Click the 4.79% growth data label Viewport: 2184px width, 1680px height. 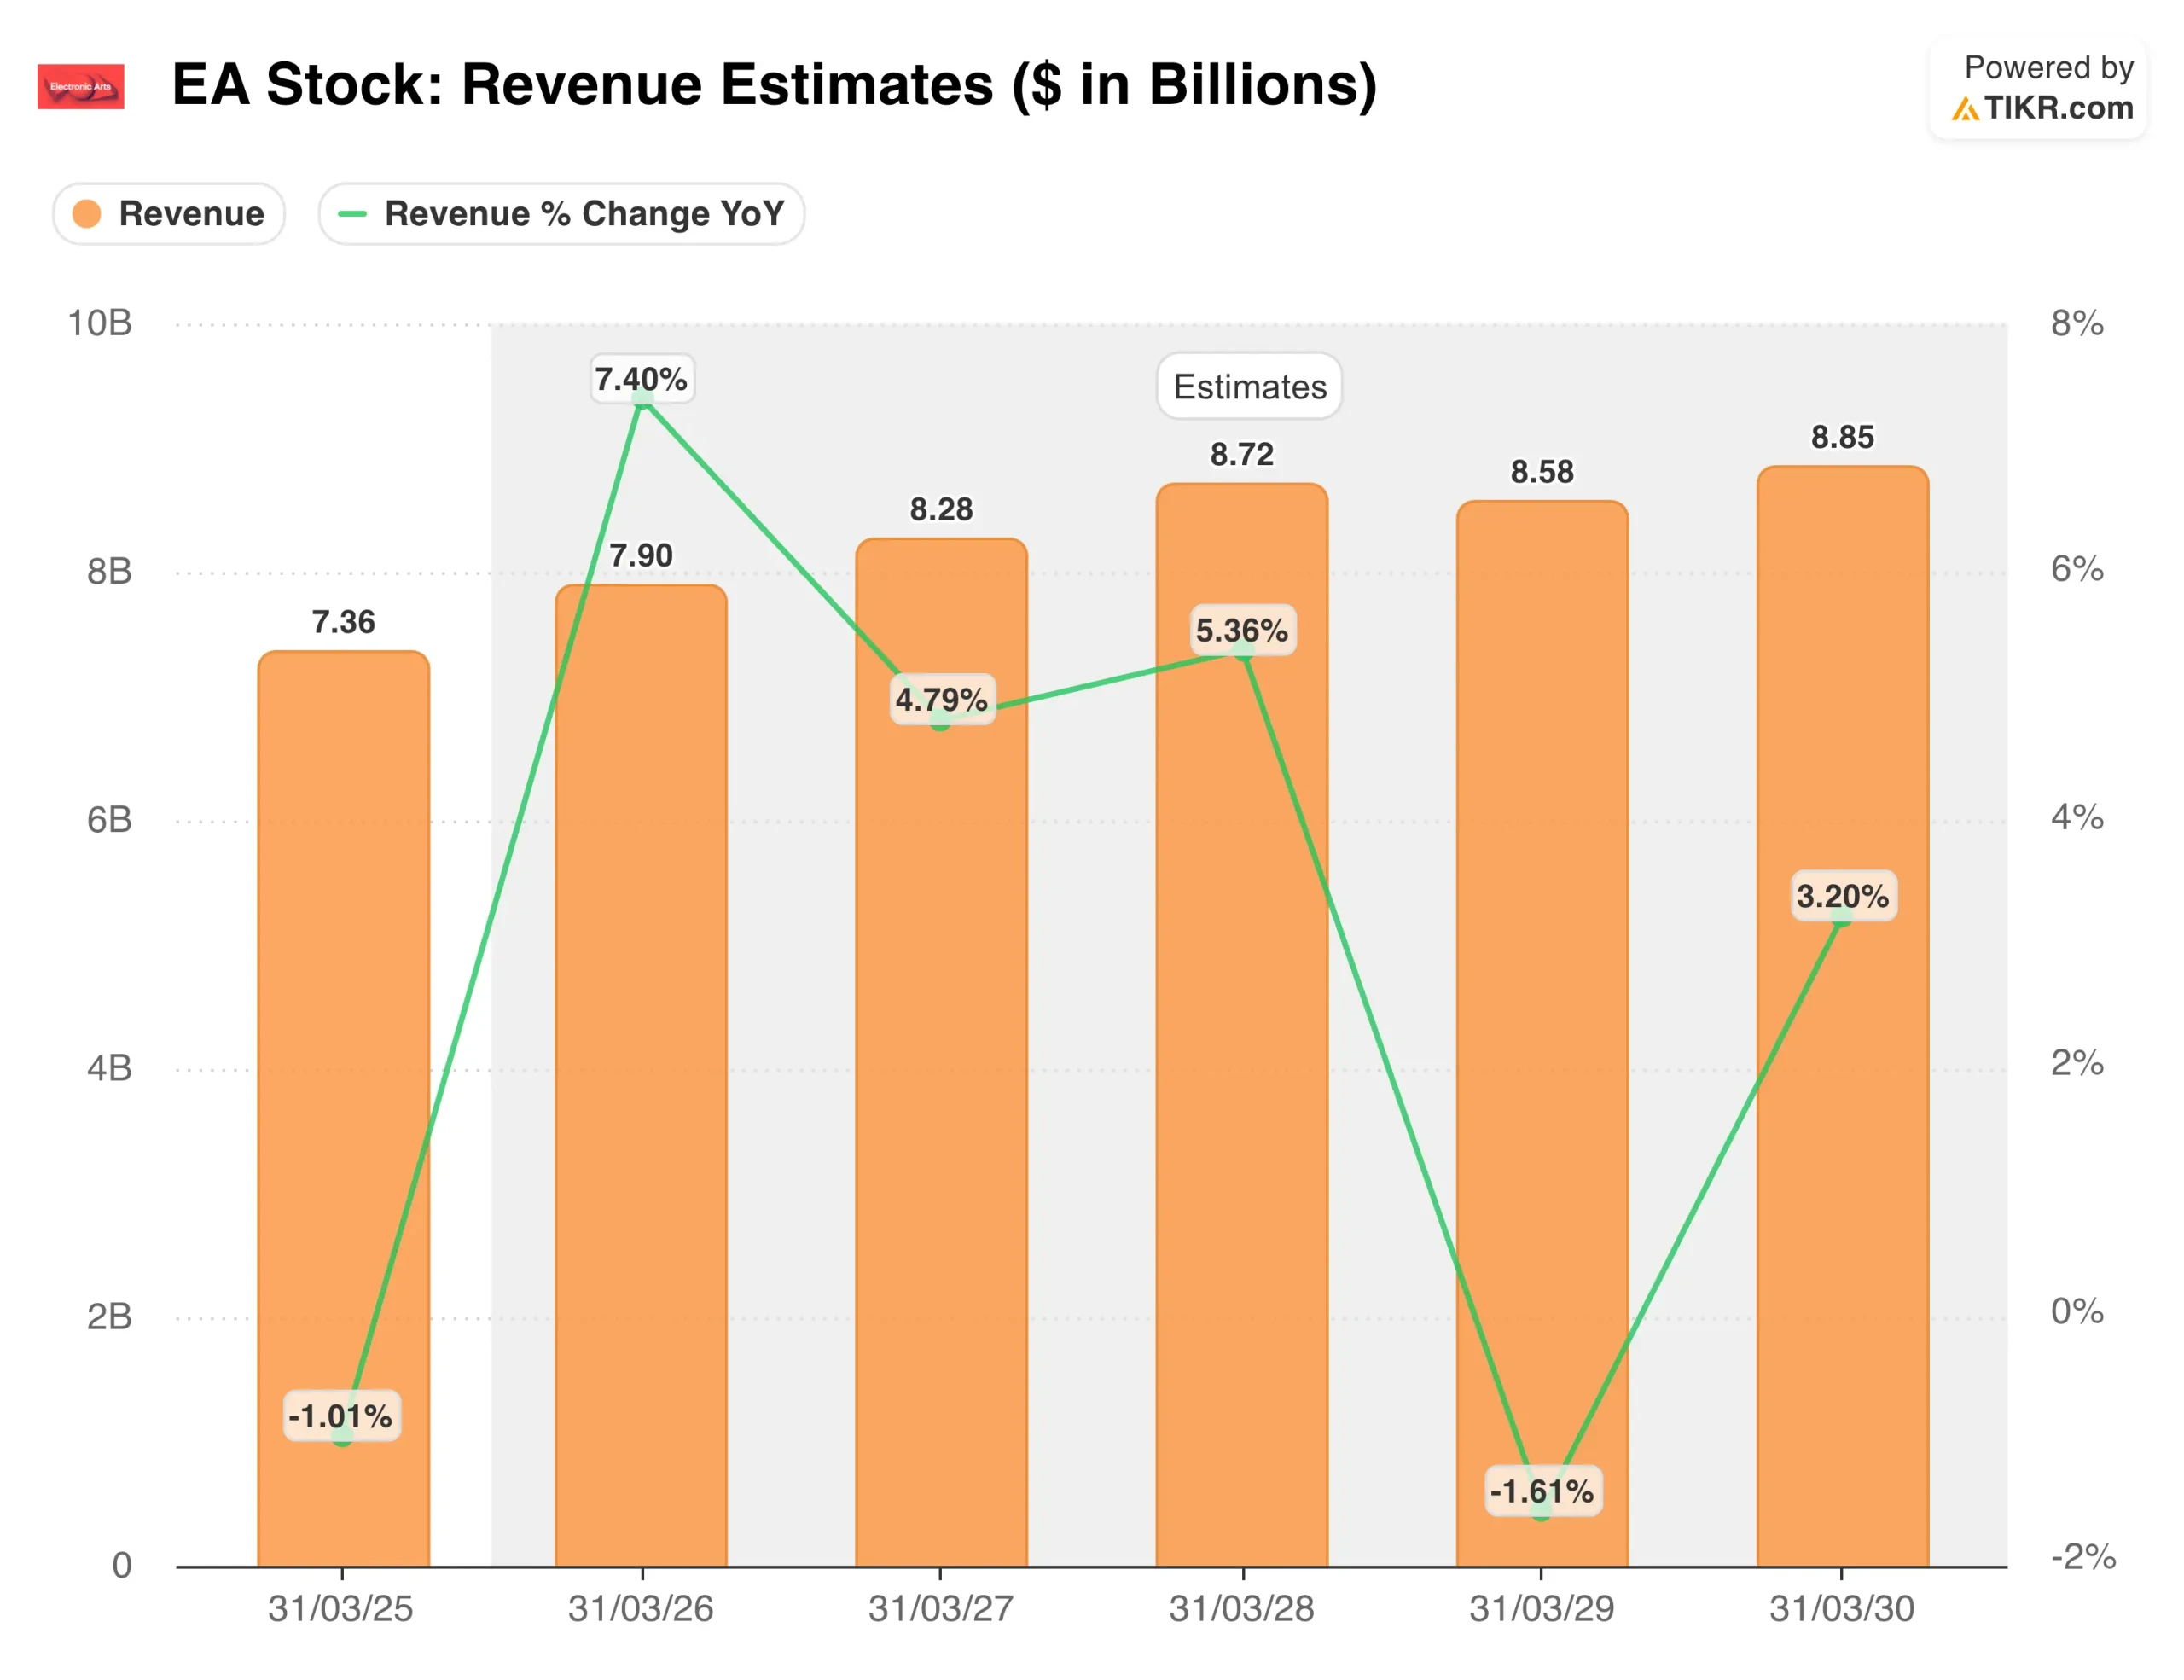(941, 699)
